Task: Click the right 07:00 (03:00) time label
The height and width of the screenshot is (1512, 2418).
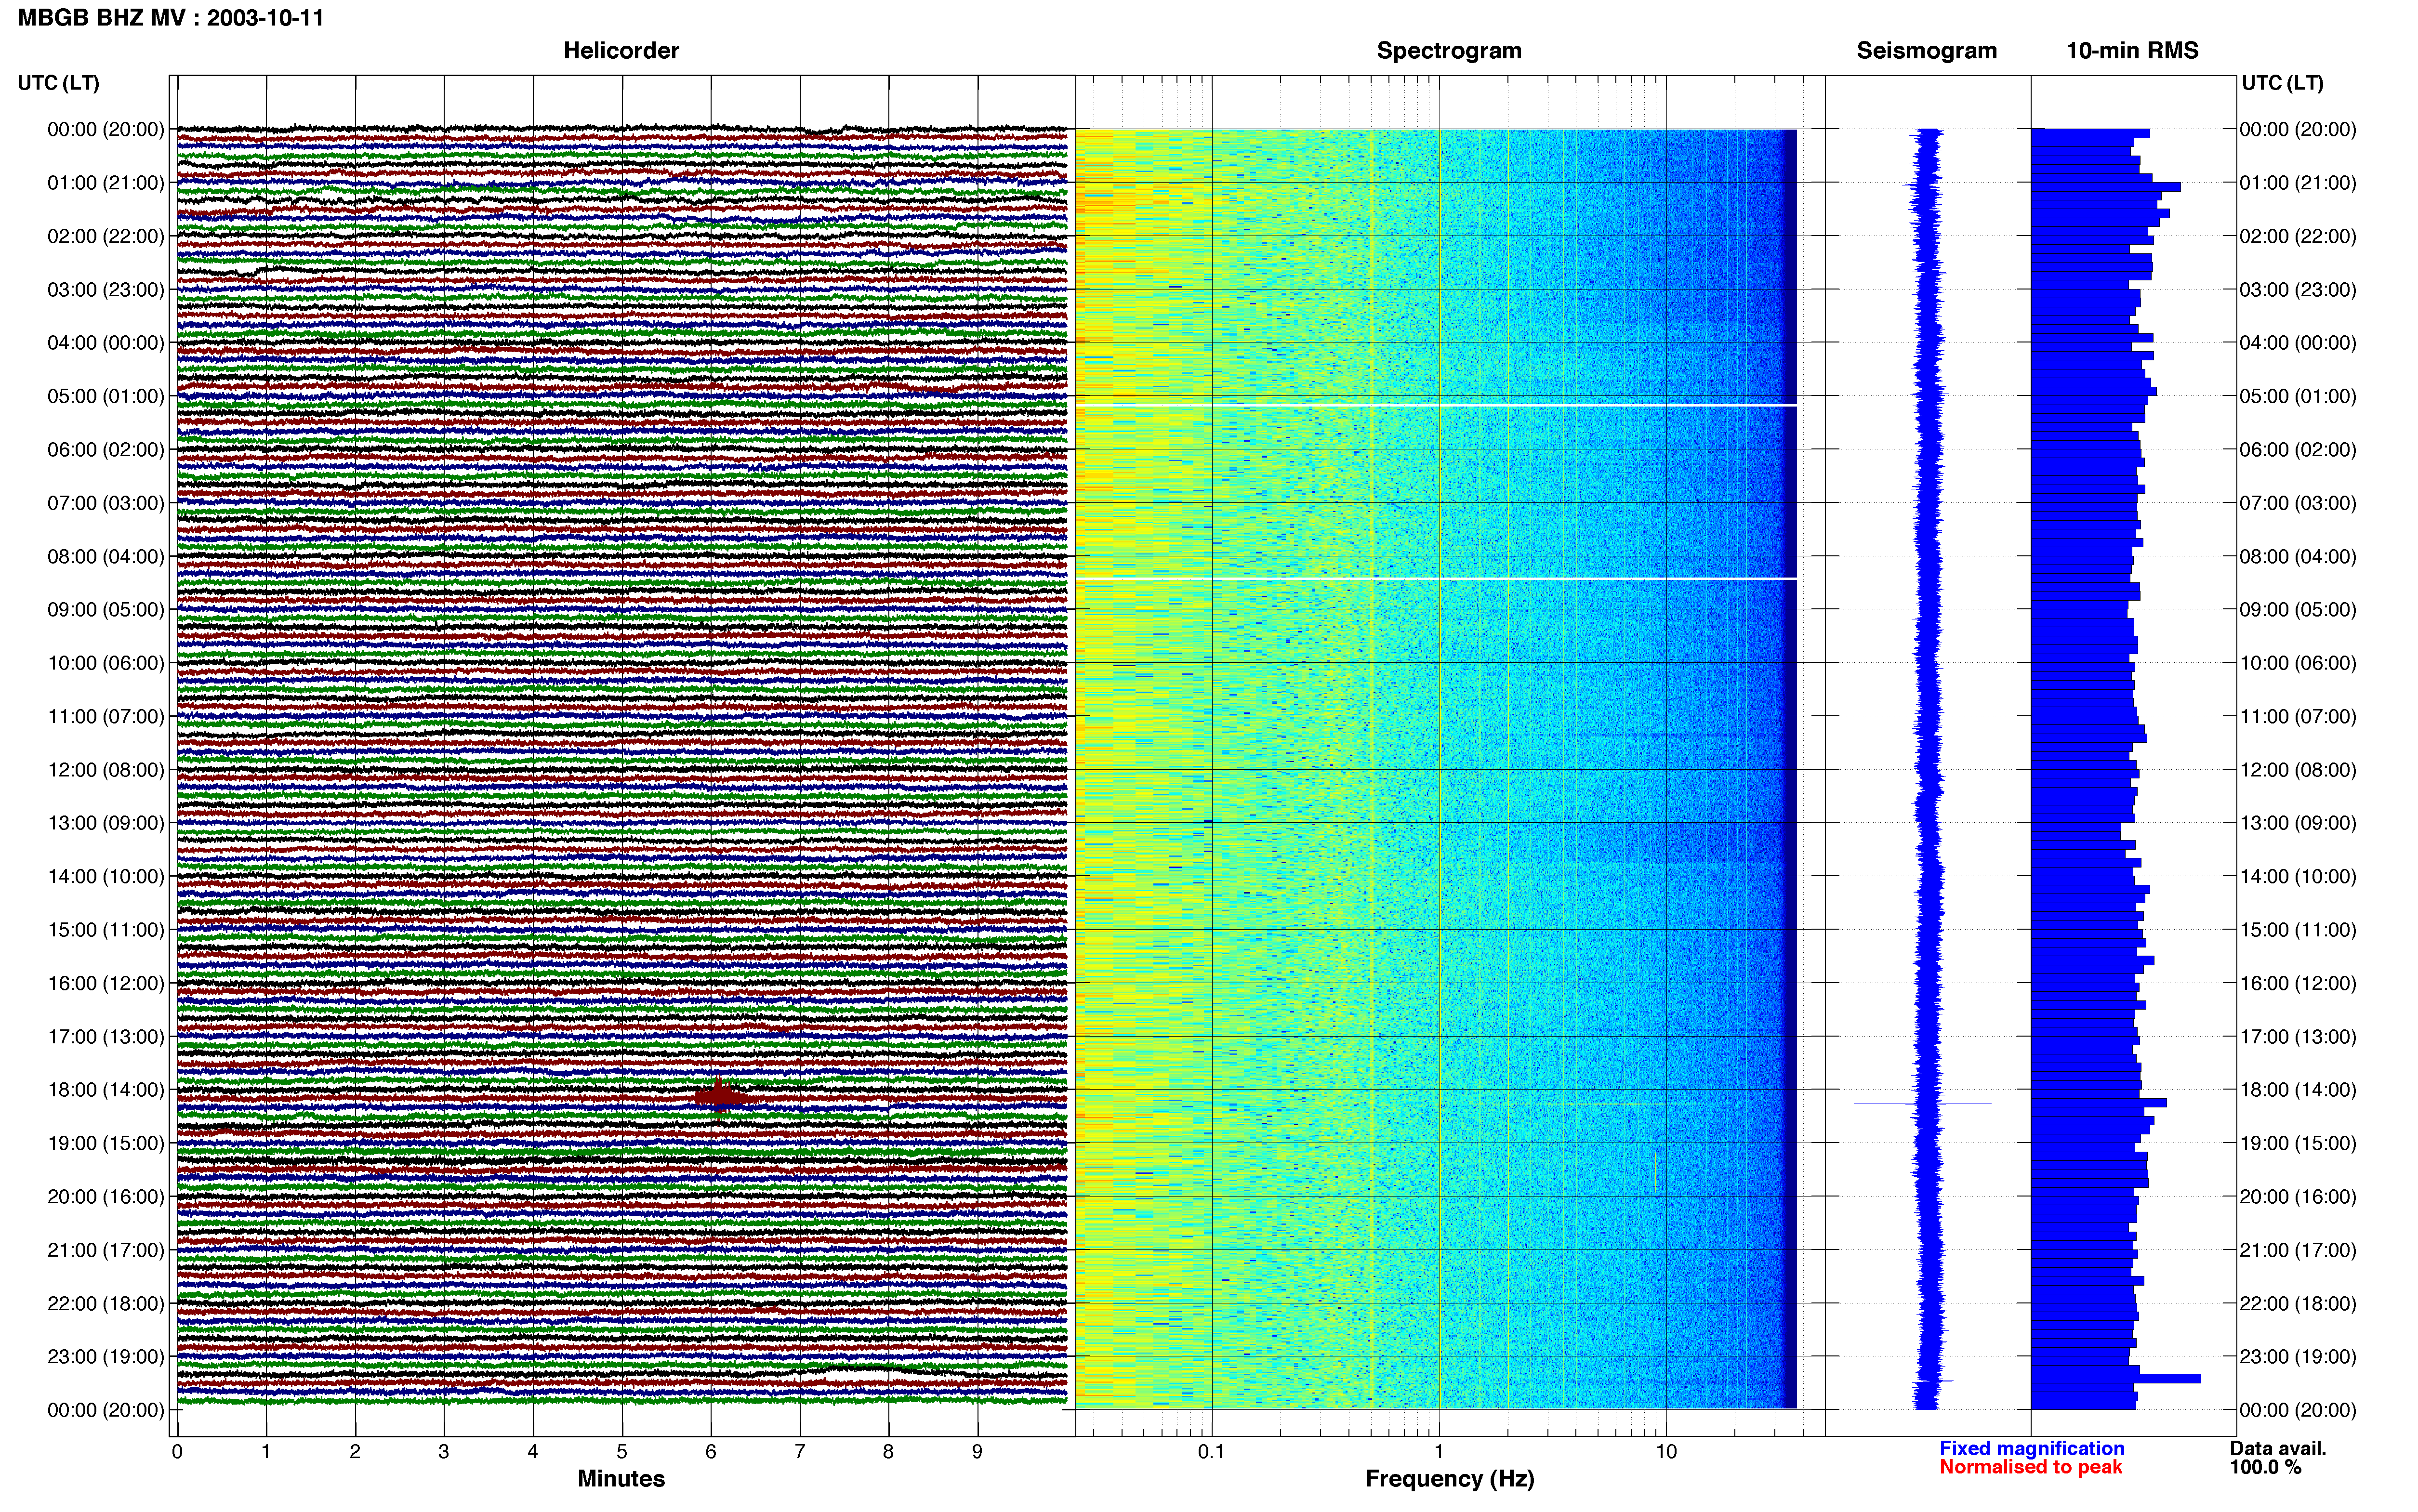Action: (x=2298, y=503)
